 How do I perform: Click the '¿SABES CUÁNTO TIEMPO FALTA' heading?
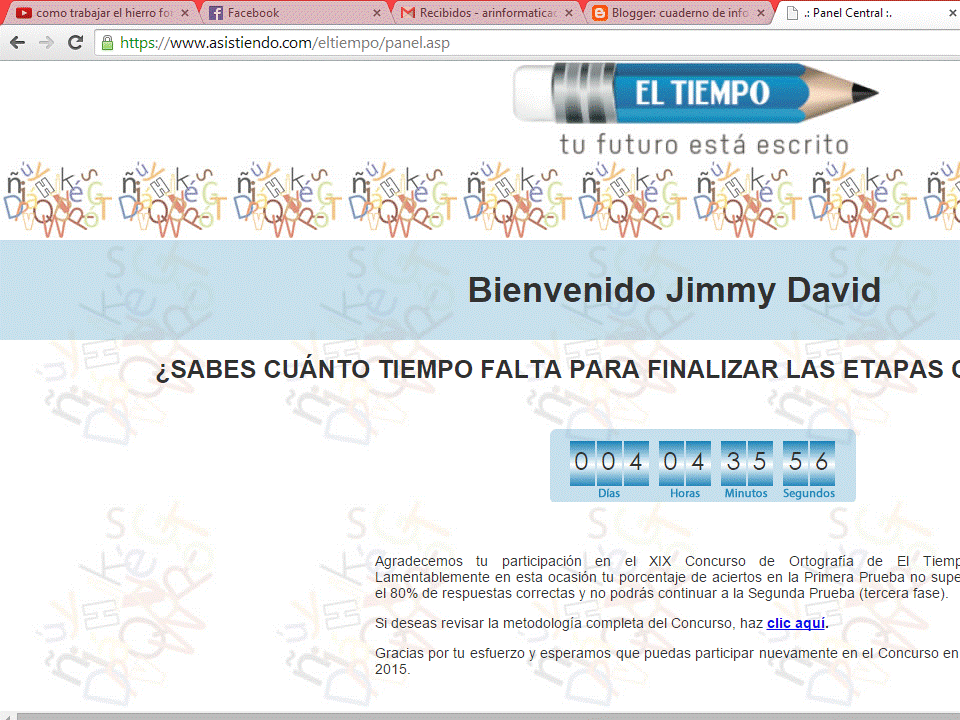[557, 370]
